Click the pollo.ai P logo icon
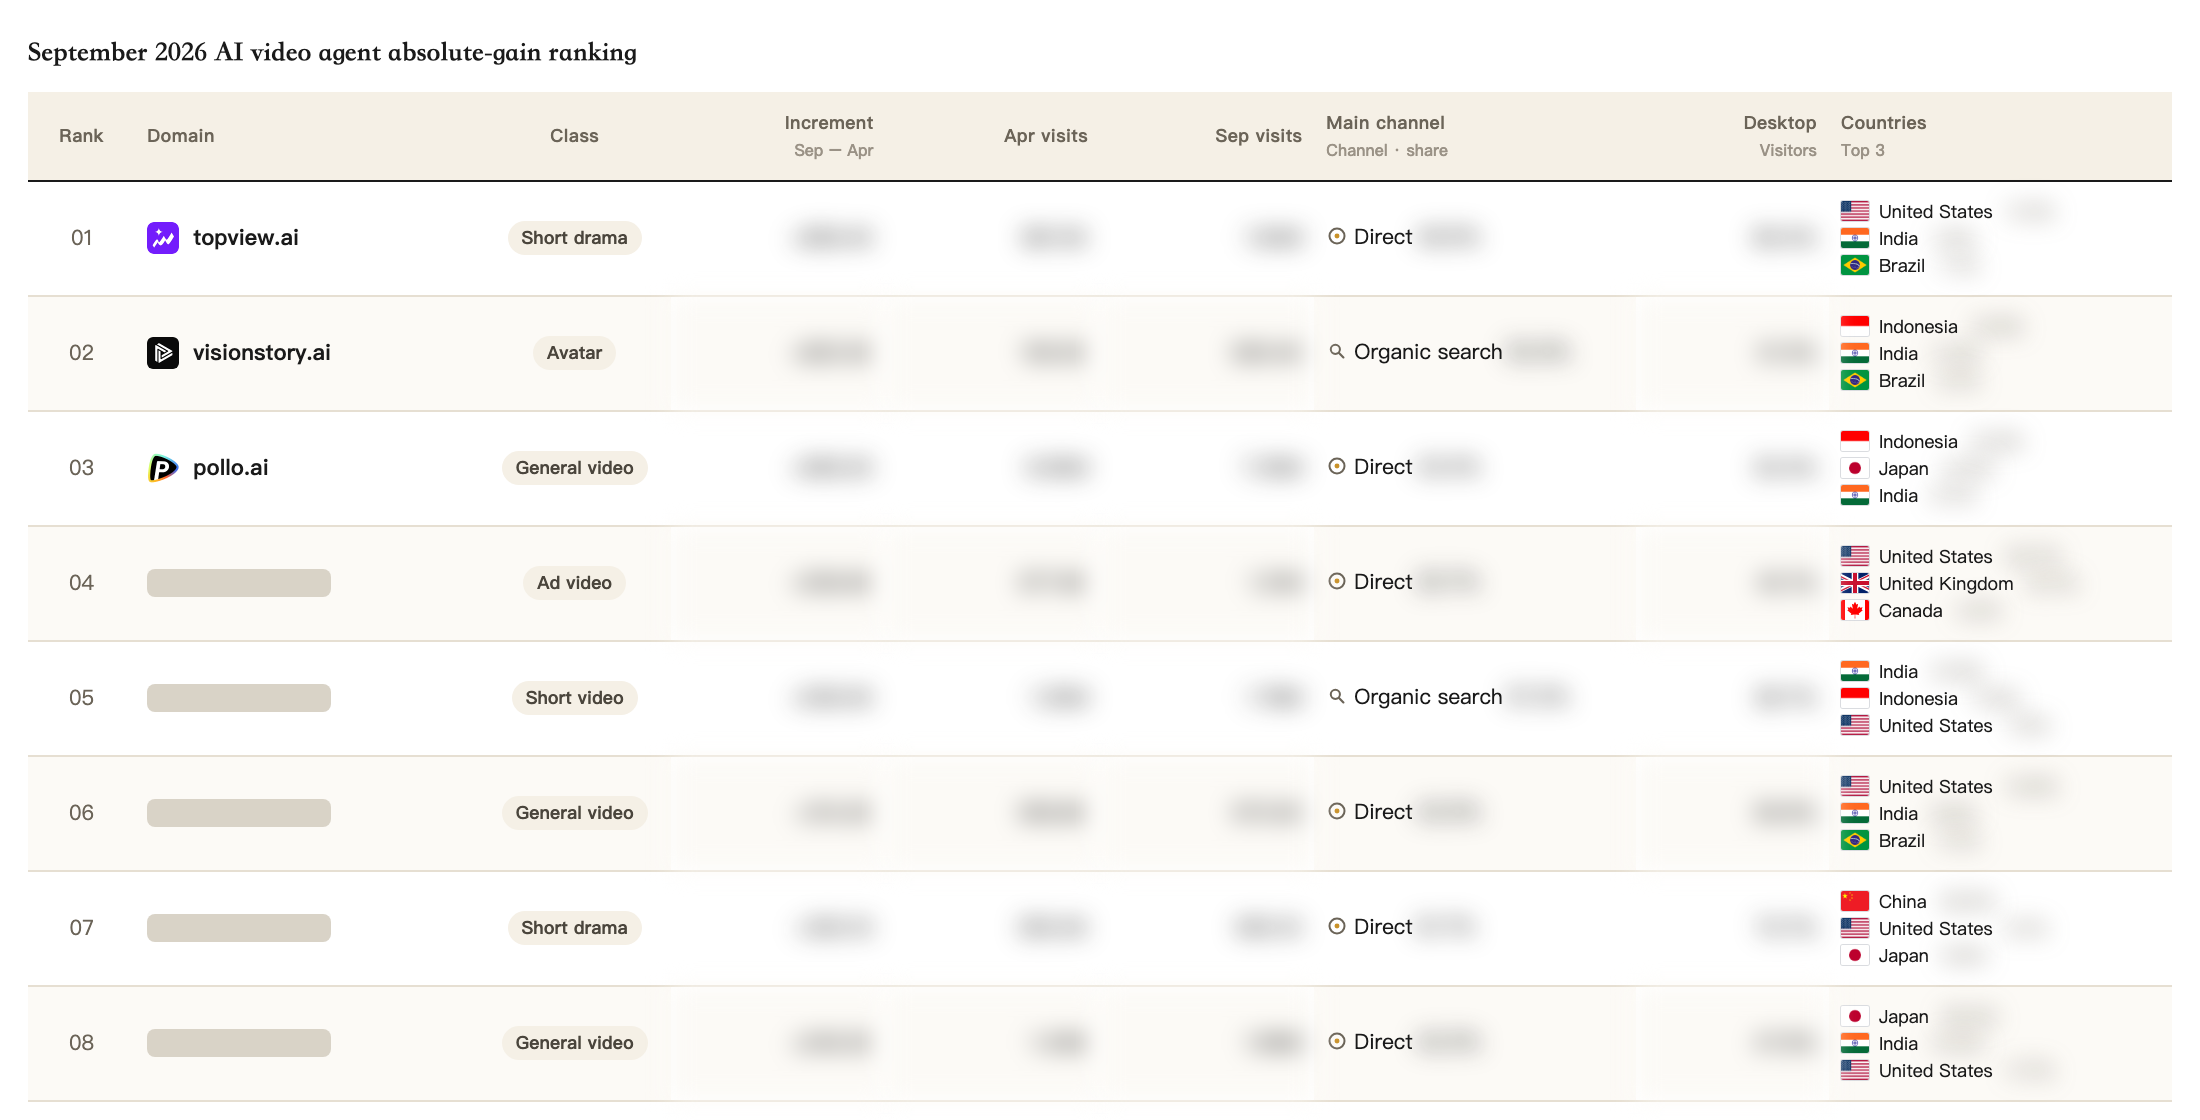Image resolution: width=2200 pixels, height=1120 pixels. pyautogui.click(x=163, y=468)
